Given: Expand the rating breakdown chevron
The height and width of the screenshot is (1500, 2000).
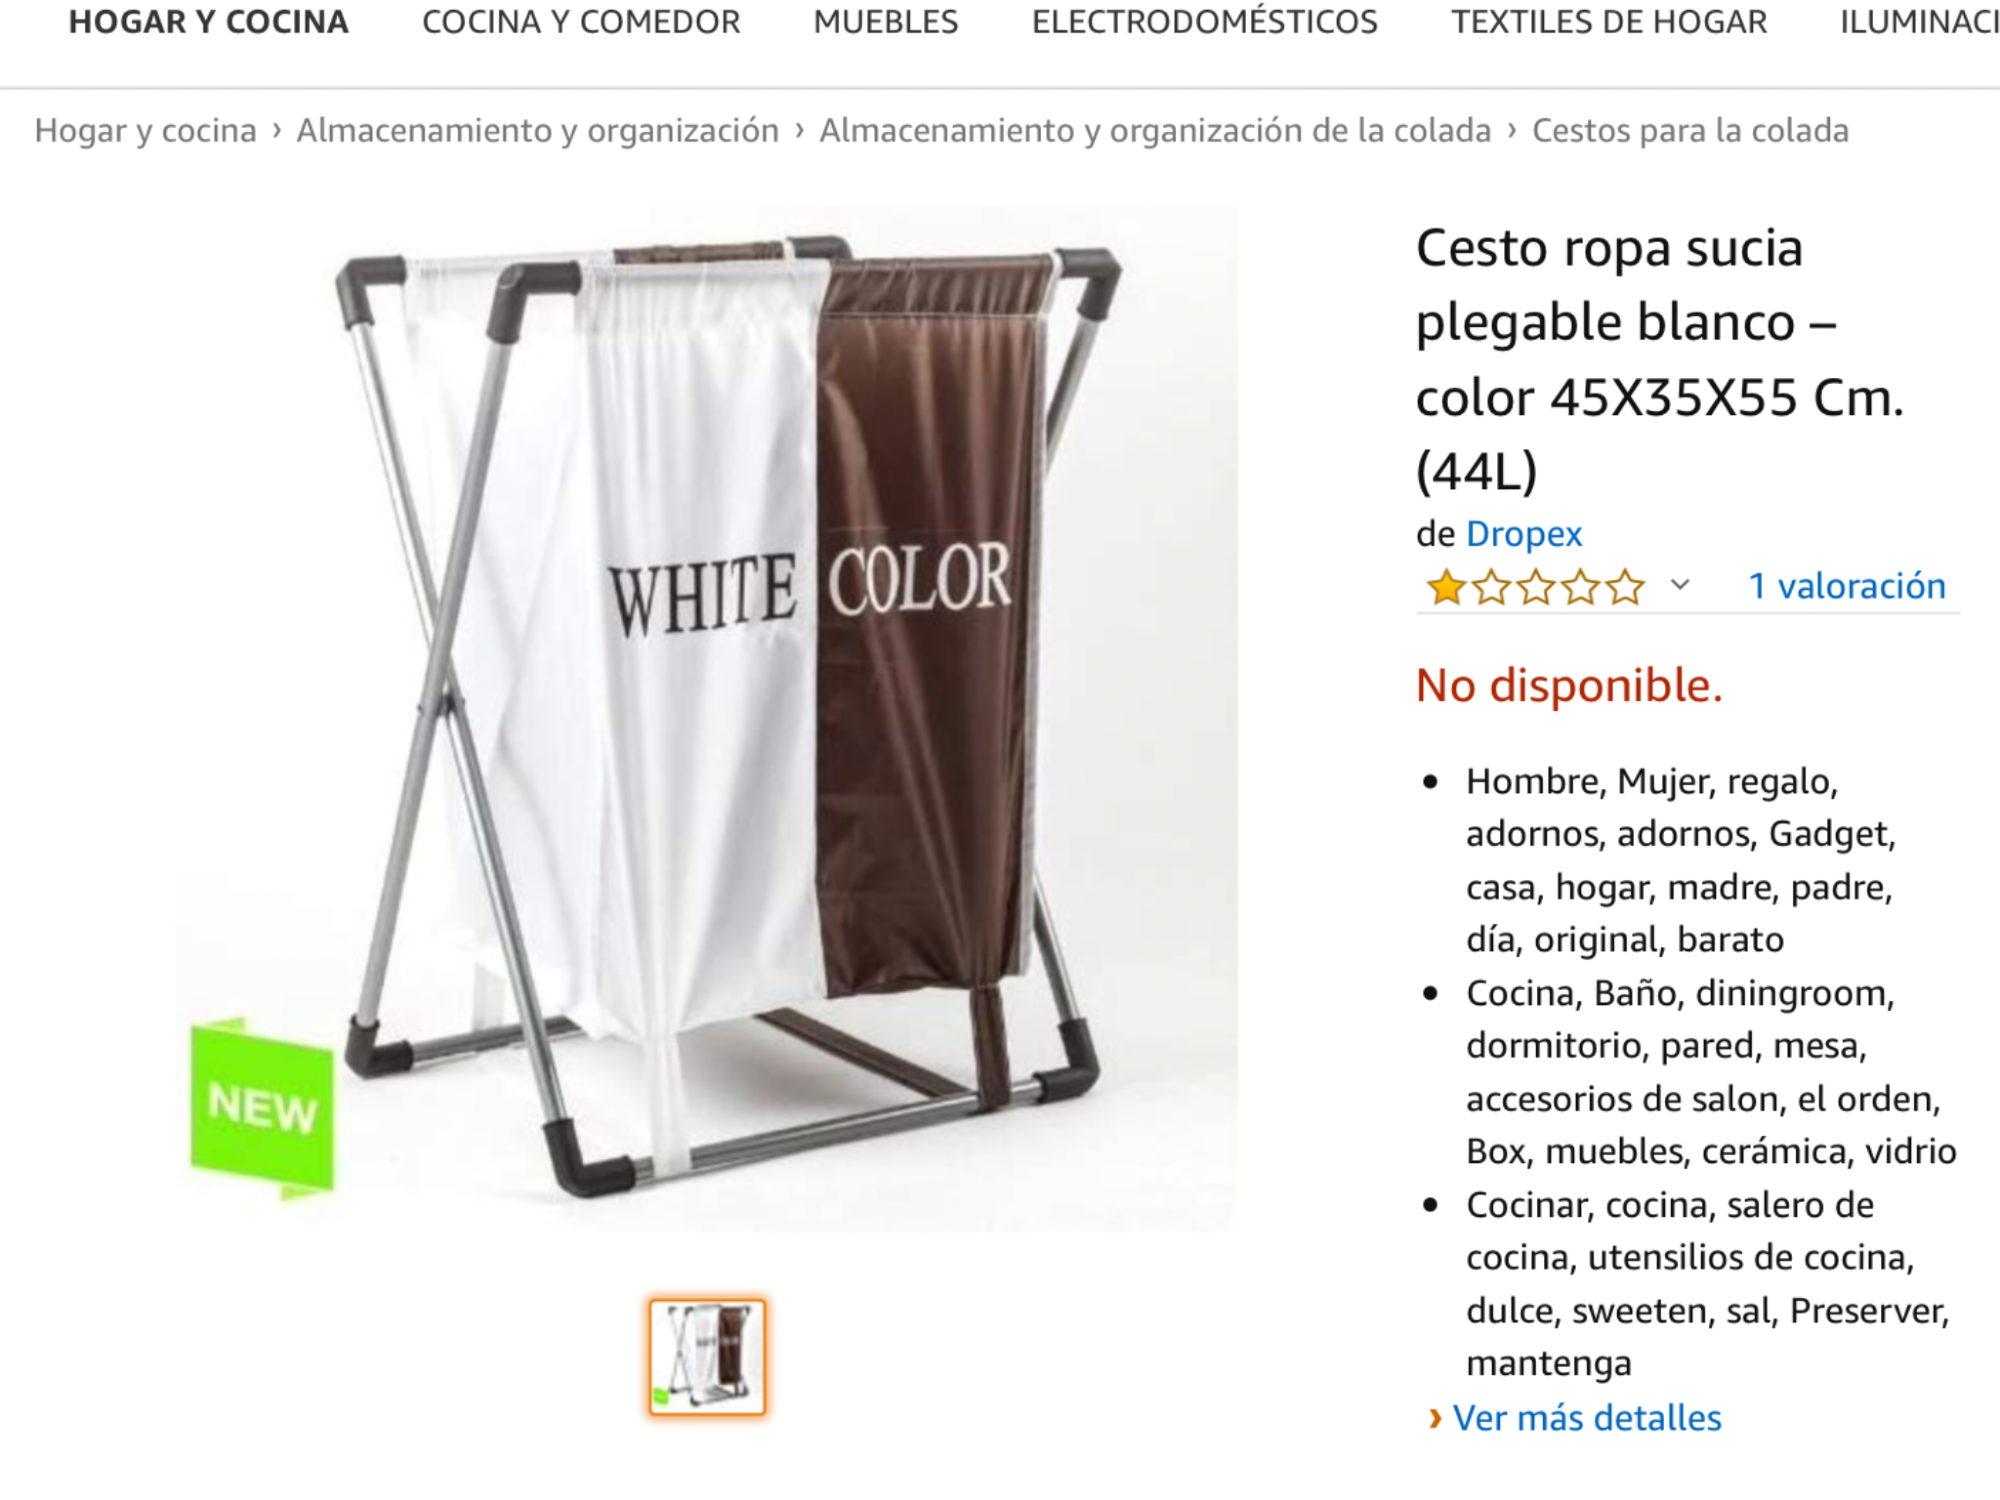Looking at the screenshot, I should point(1680,585).
